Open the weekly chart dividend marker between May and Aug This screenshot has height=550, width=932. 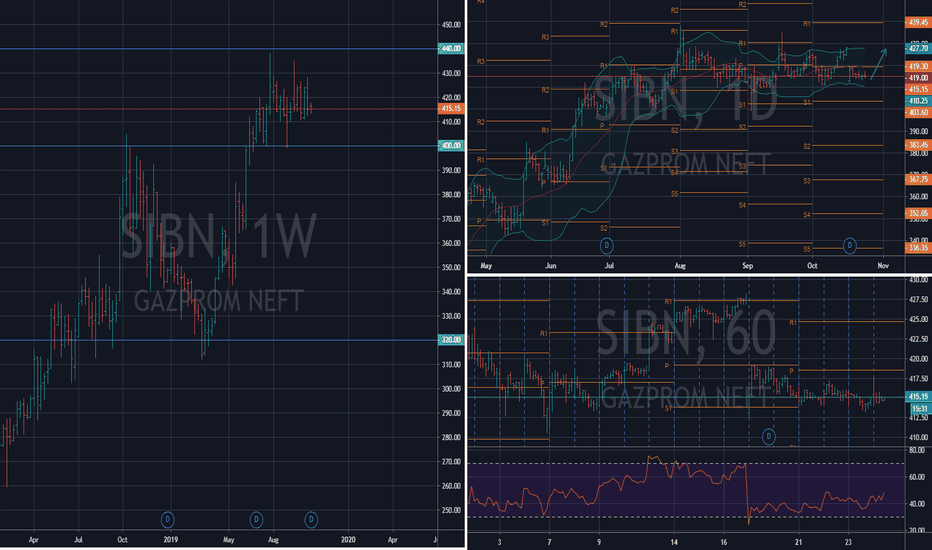point(256,520)
